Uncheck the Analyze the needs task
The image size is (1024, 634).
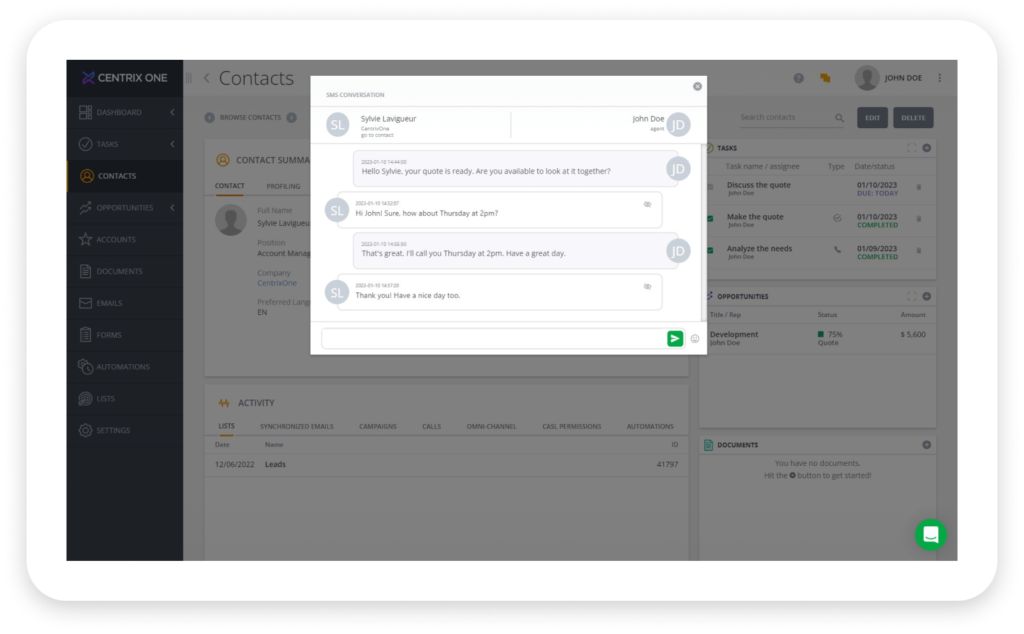click(x=710, y=251)
